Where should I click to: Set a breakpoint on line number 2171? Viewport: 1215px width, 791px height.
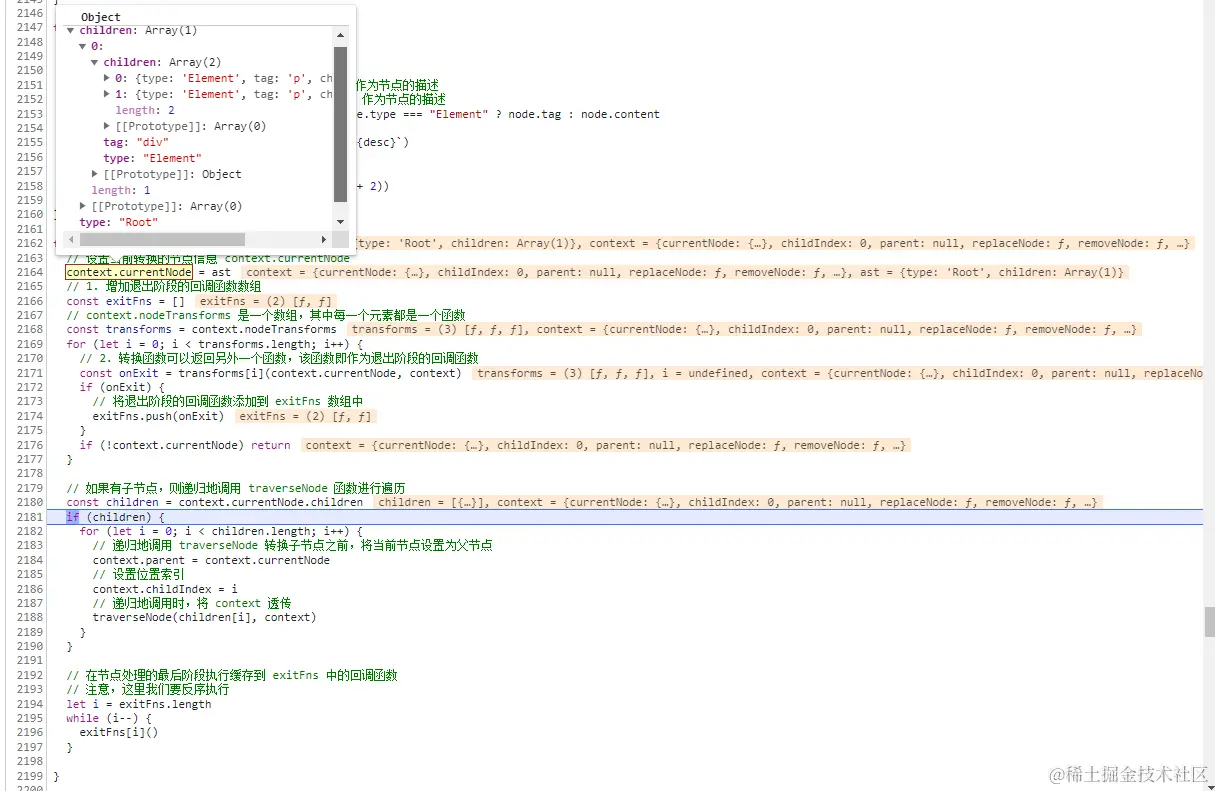click(x=30, y=373)
